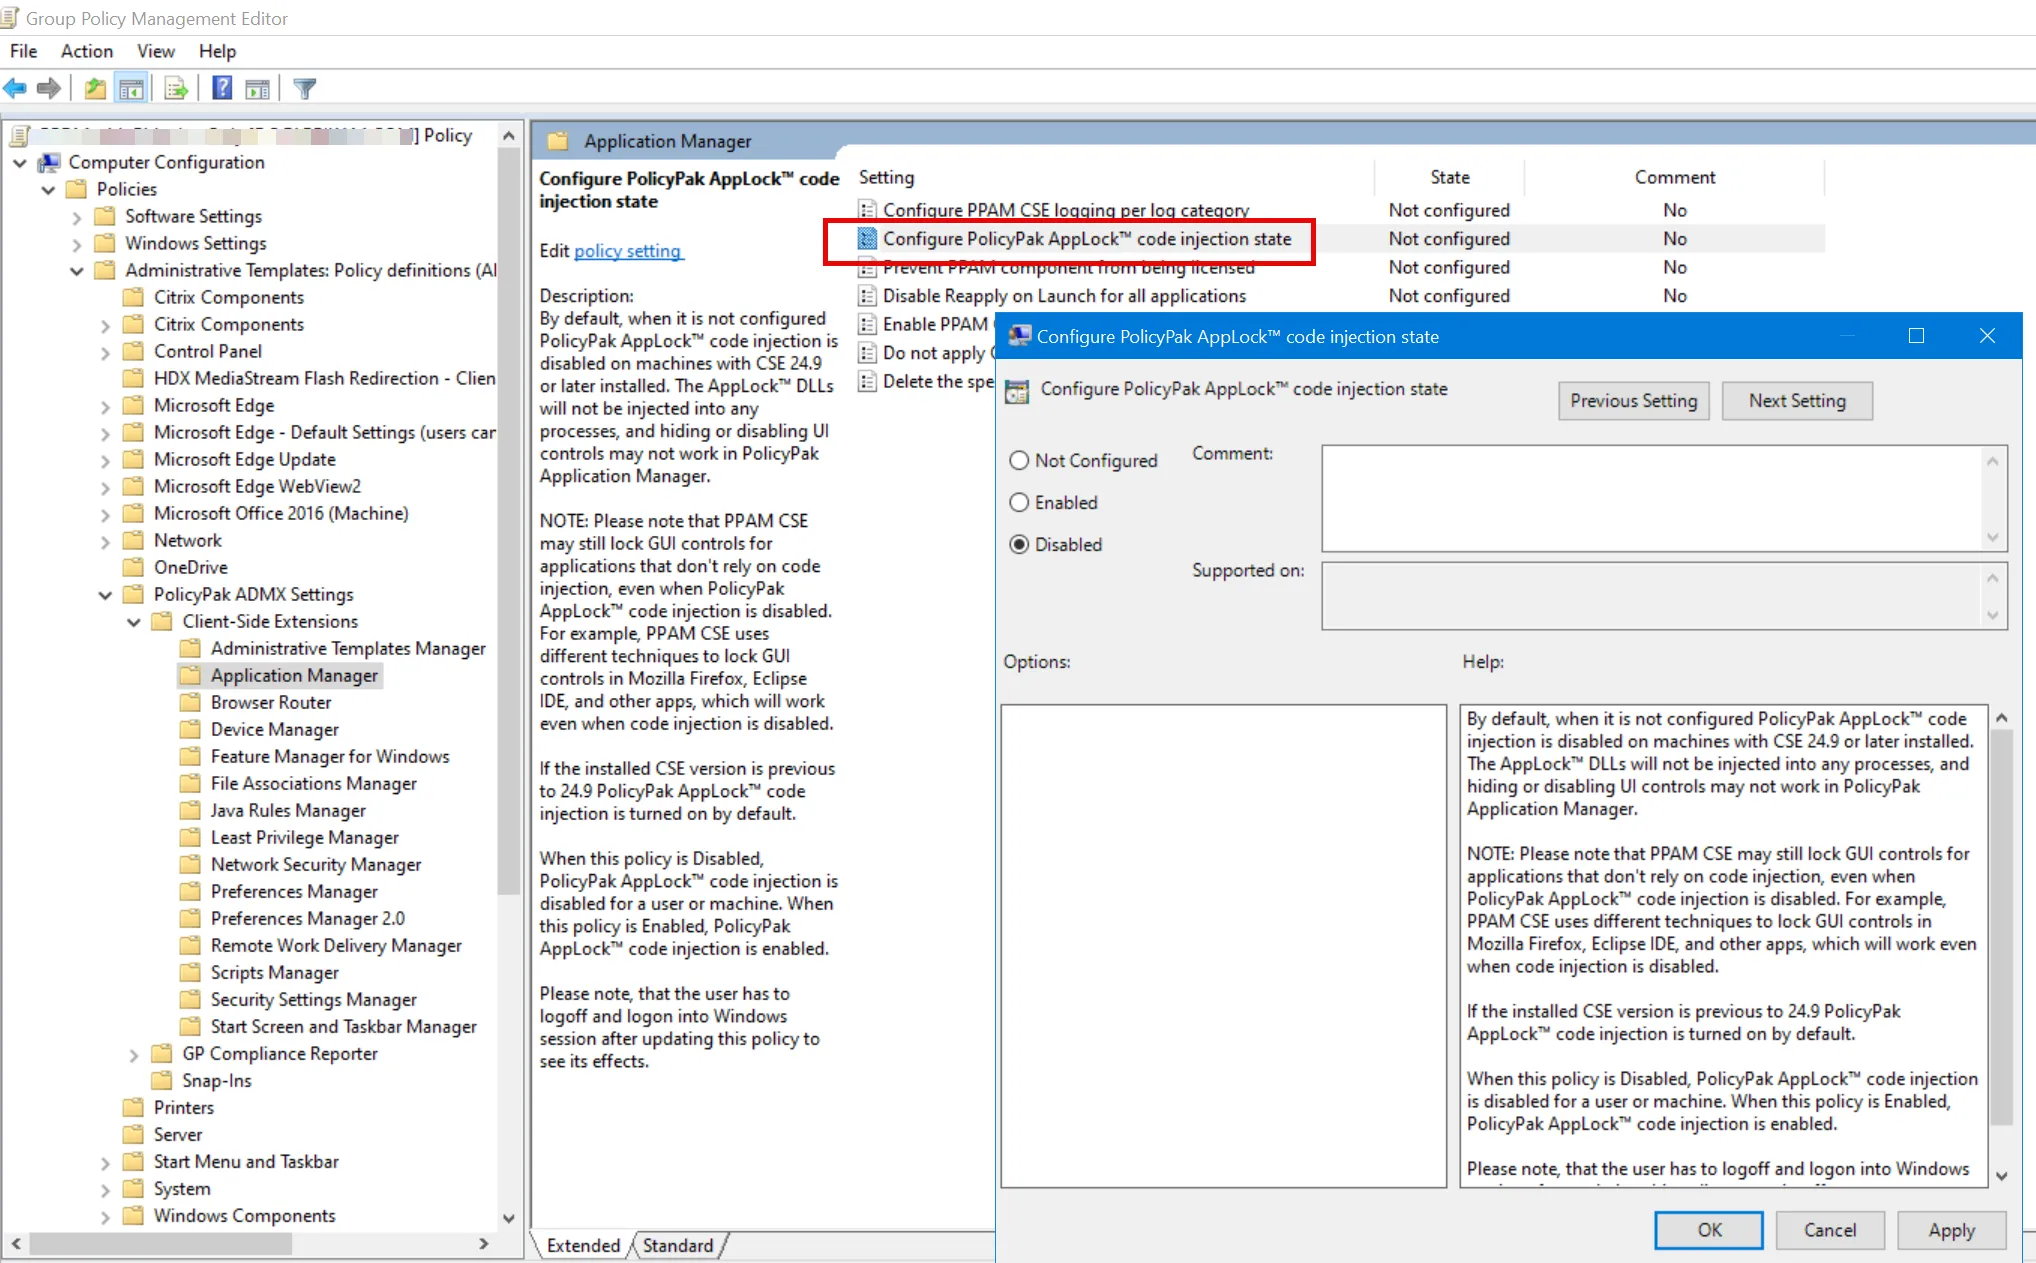Screen dimensions: 2036x1263
Task: Click the policy setting link
Action: tap(628, 251)
